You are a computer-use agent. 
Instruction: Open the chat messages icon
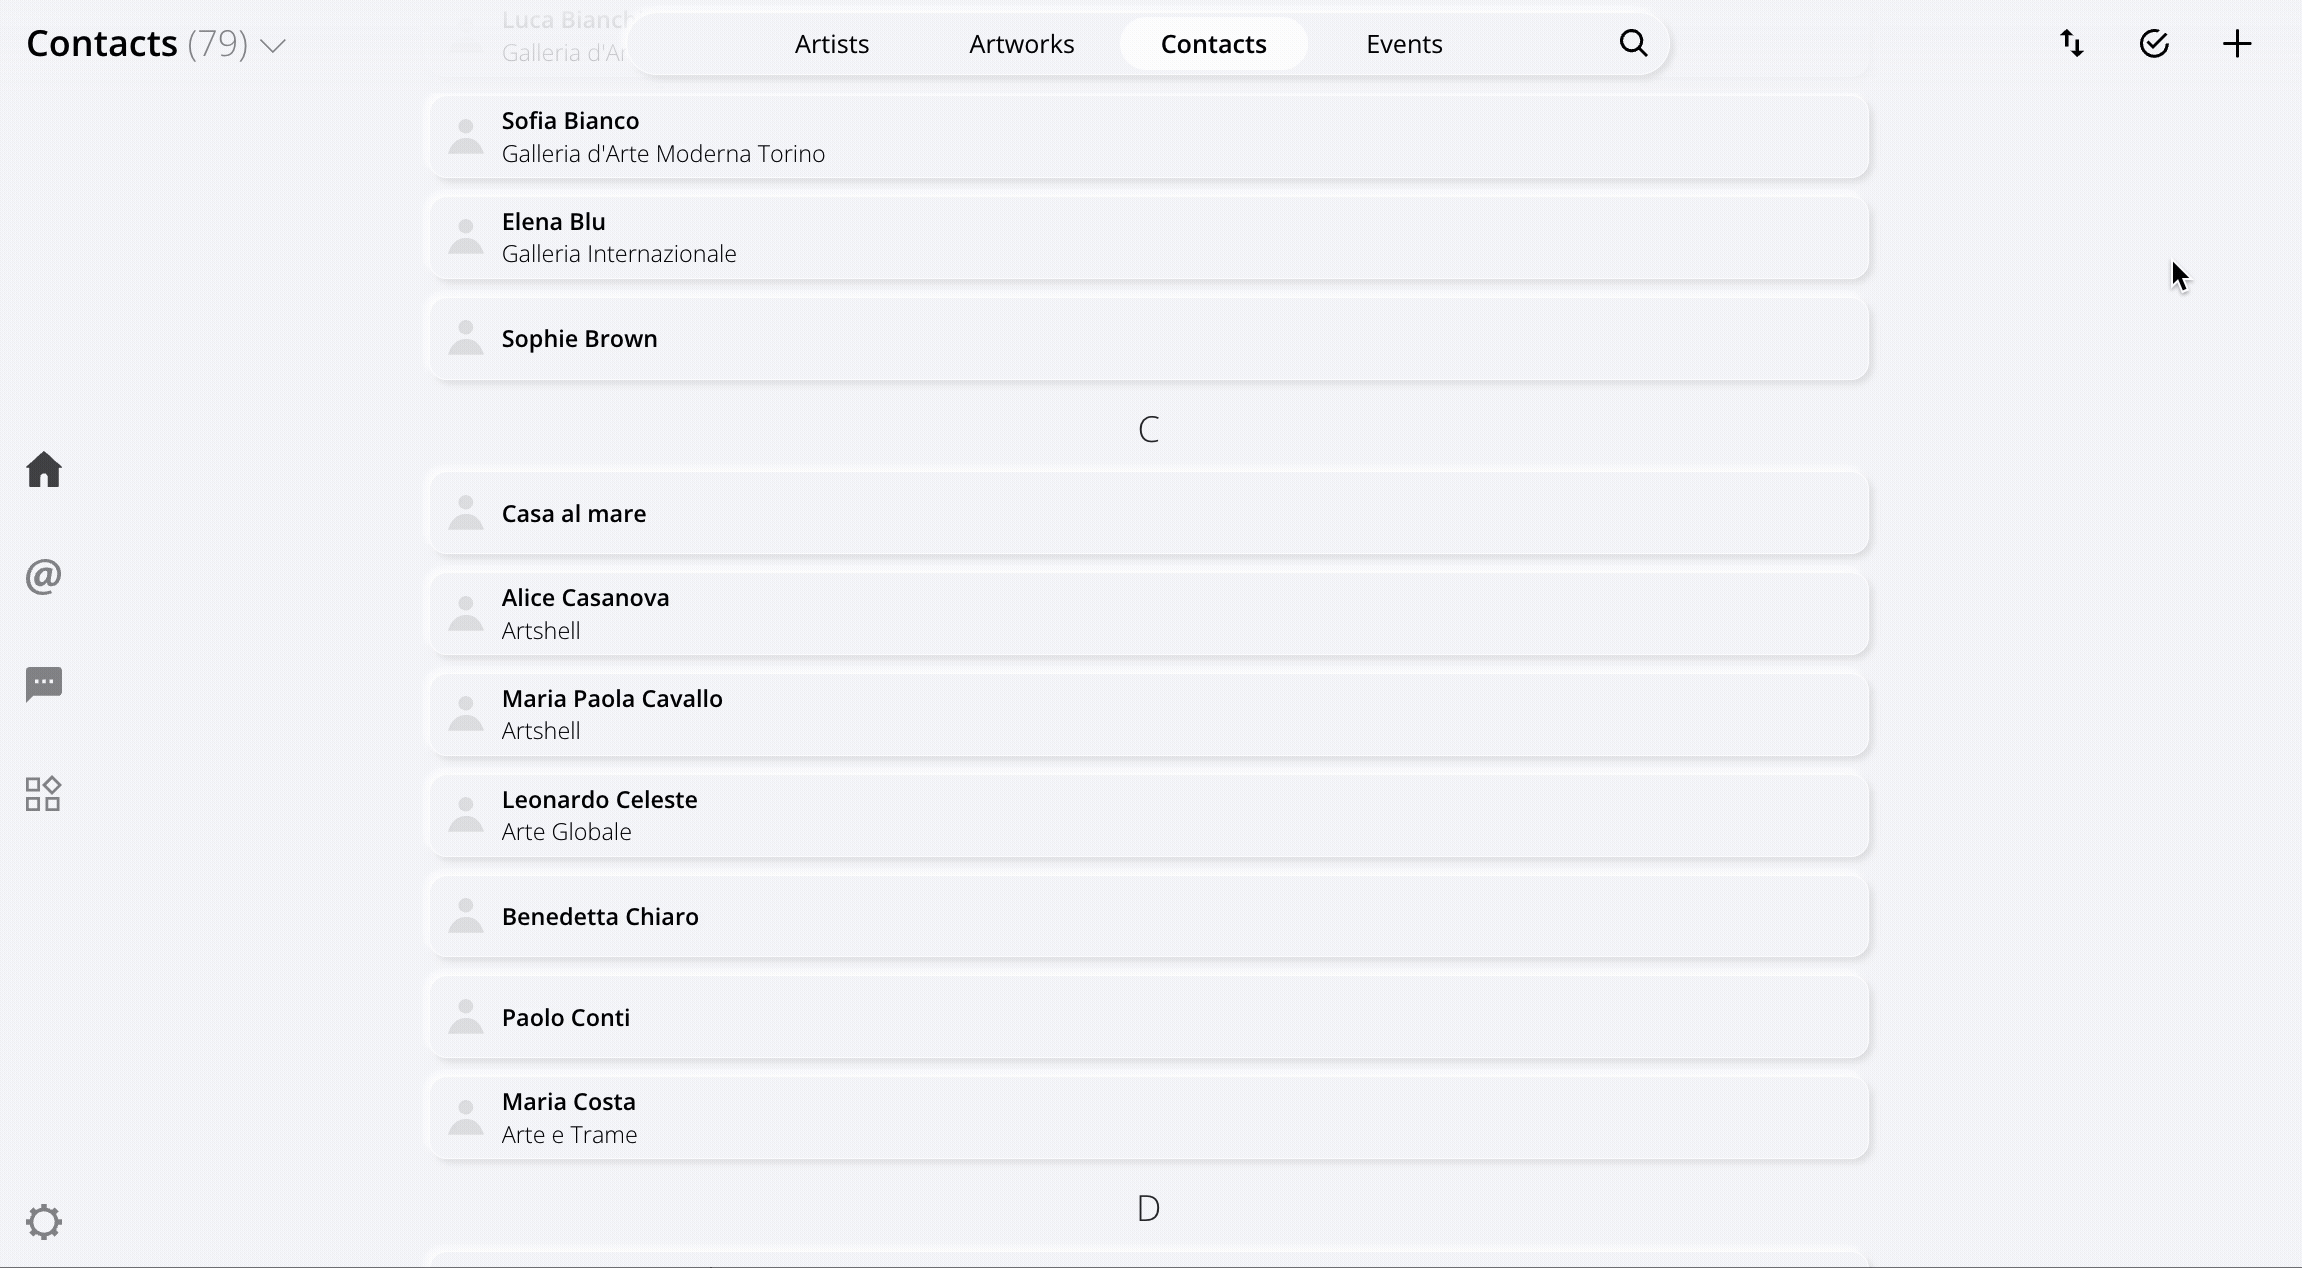point(44,684)
